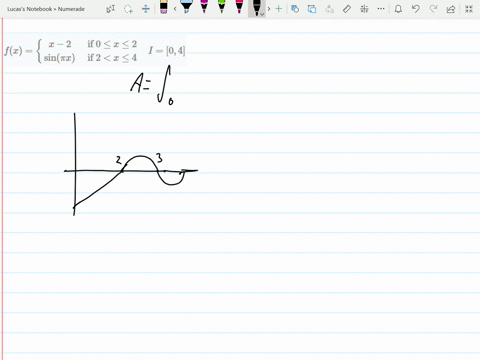Select the magenta pen
480x360 pixels.
point(204,7)
